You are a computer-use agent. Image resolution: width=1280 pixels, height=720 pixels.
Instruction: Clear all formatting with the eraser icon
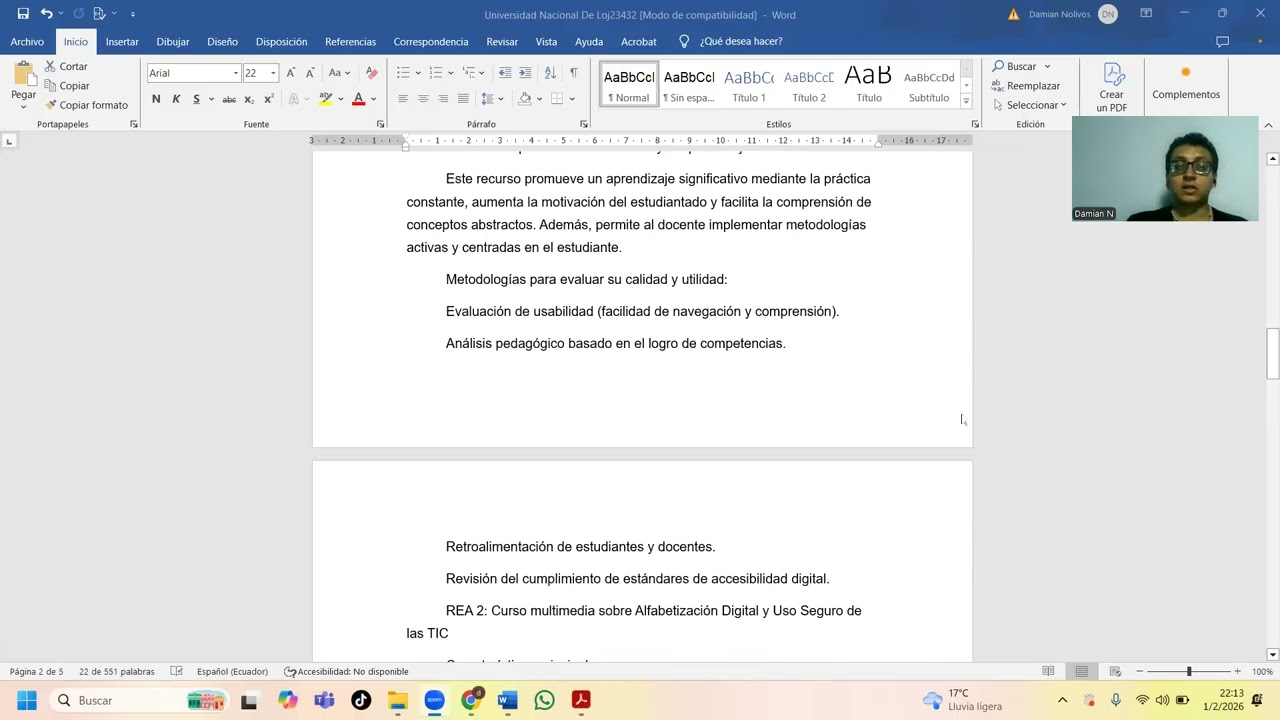372,73
